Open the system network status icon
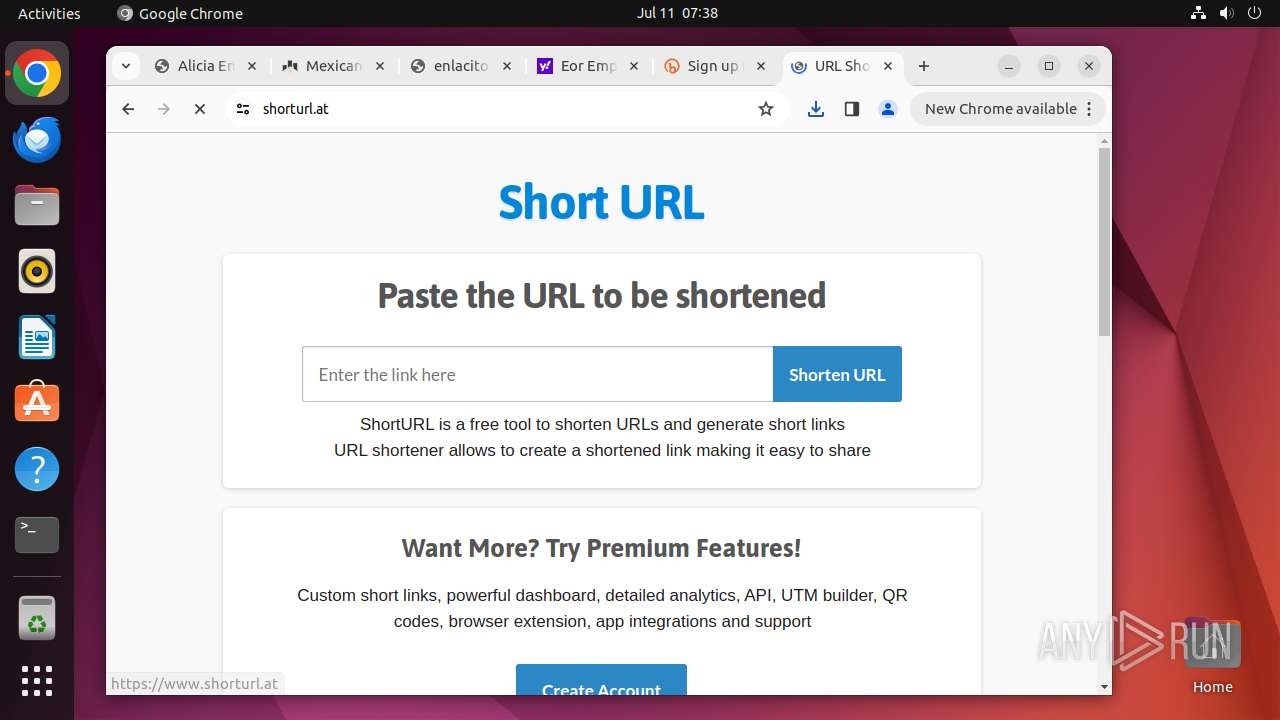The image size is (1280, 720). coord(1199,13)
